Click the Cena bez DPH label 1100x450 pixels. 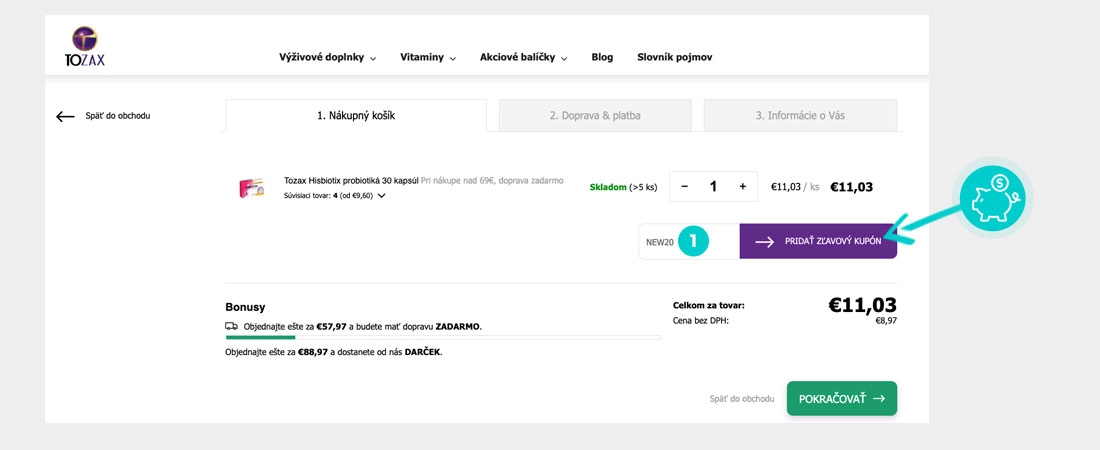(701, 321)
